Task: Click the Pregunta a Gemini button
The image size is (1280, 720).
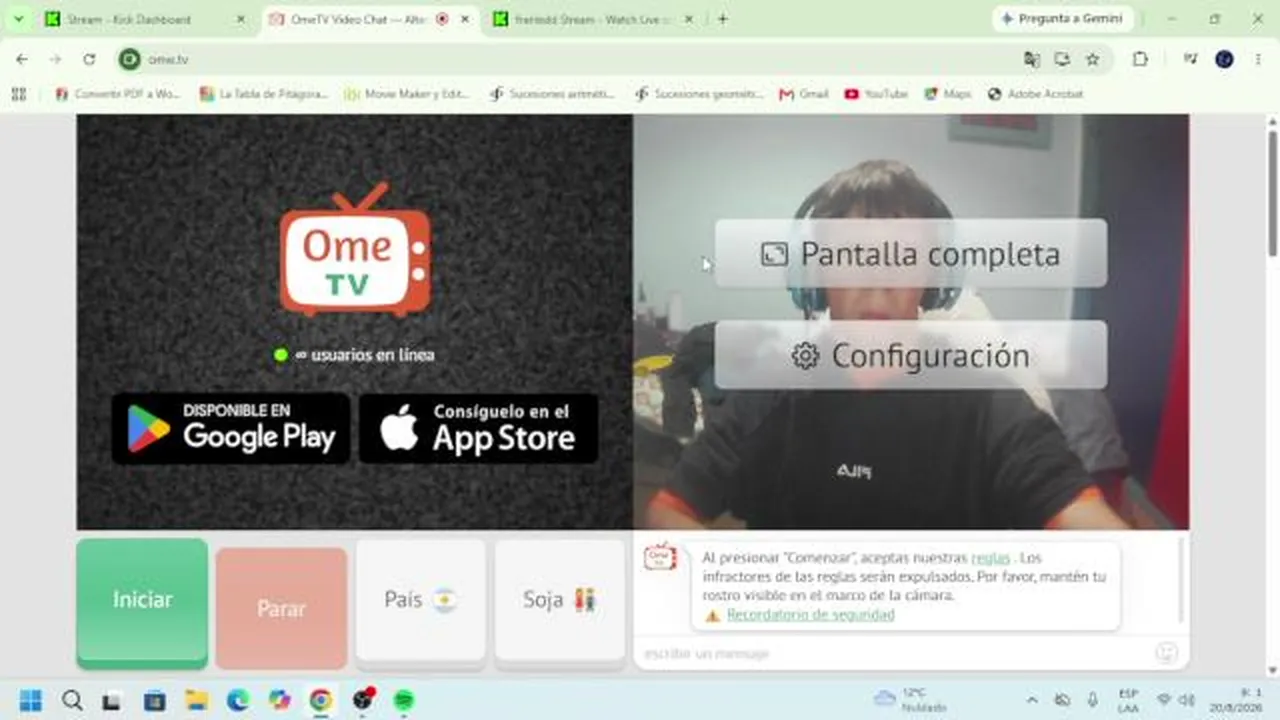Action: (1063, 19)
